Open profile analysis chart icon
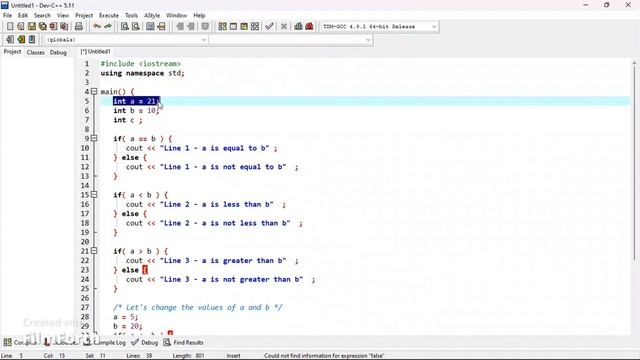 298,27
